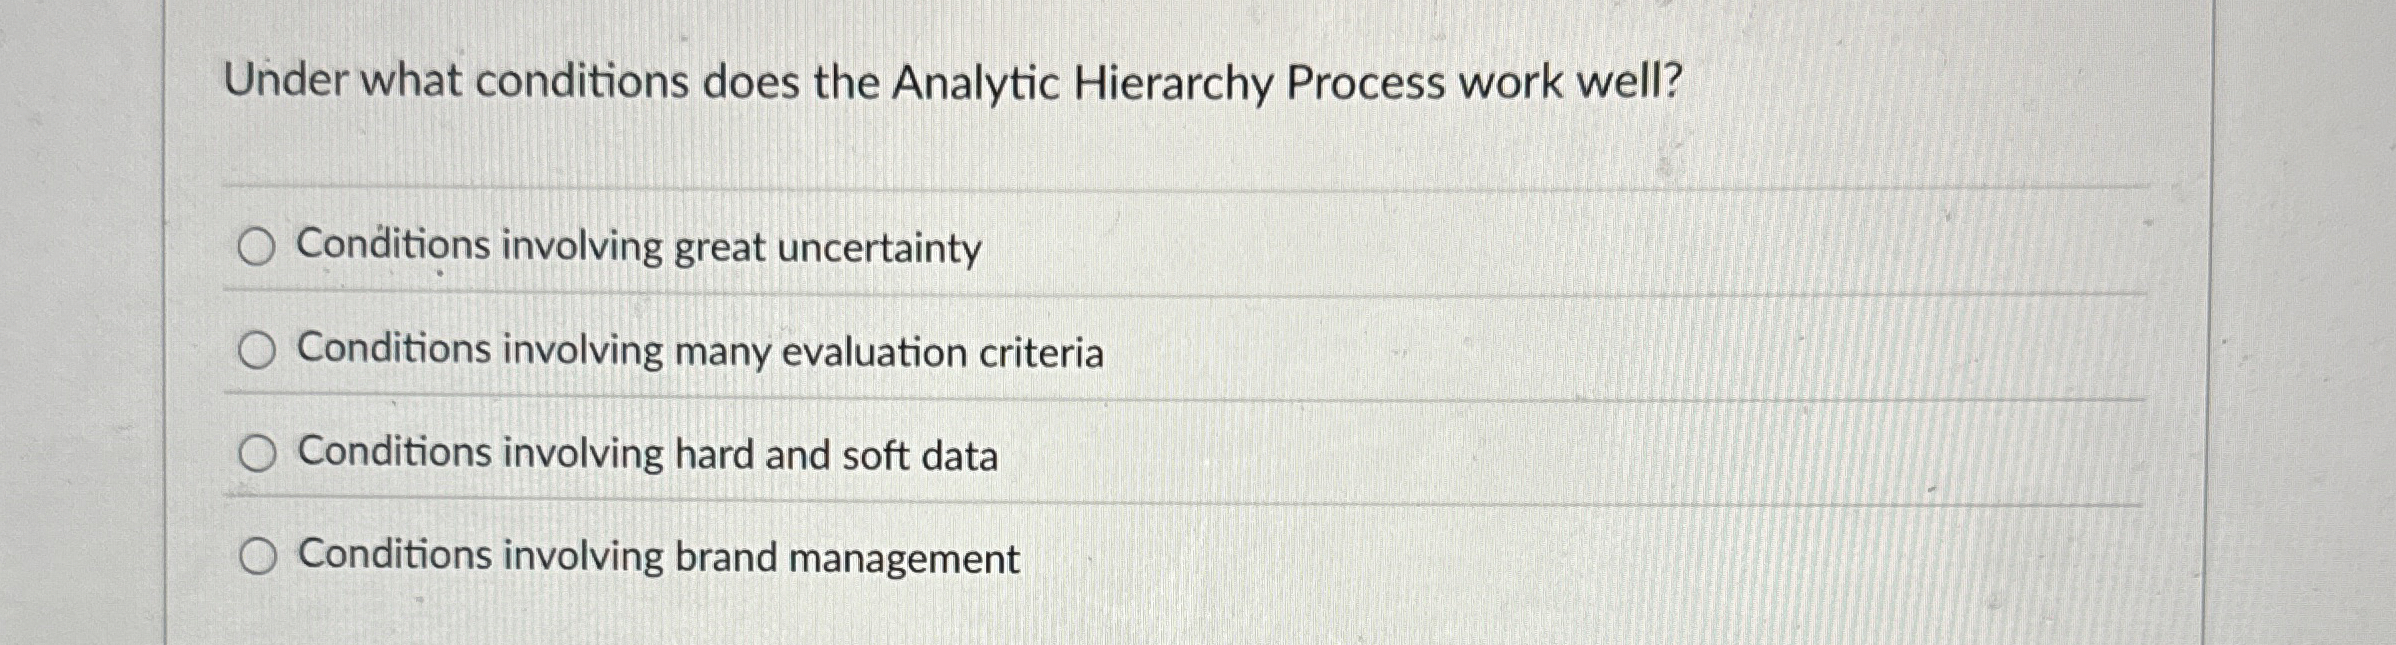This screenshot has width=2396, height=645.
Task: Click the second answer's radio circle
Action: [258, 349]
